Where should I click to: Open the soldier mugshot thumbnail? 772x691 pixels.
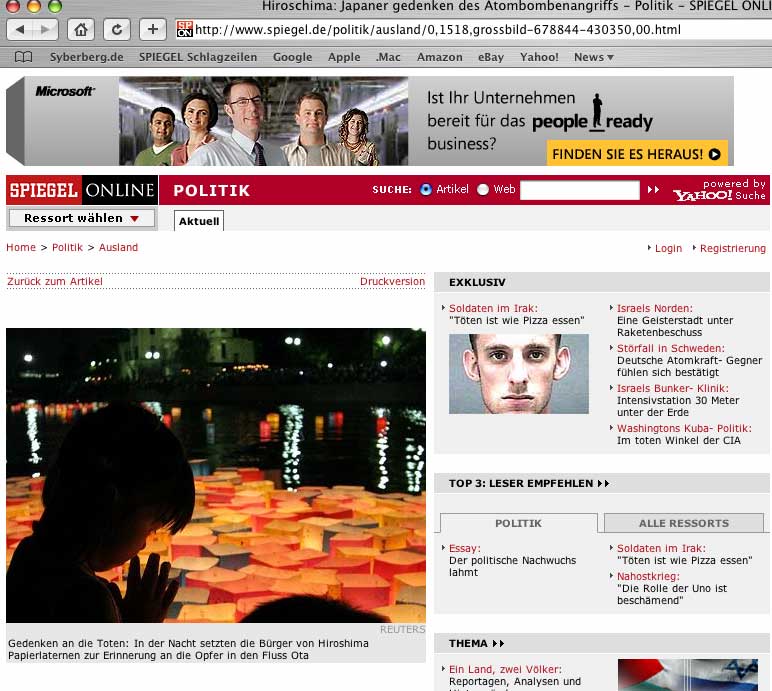[x=518, y=374]
